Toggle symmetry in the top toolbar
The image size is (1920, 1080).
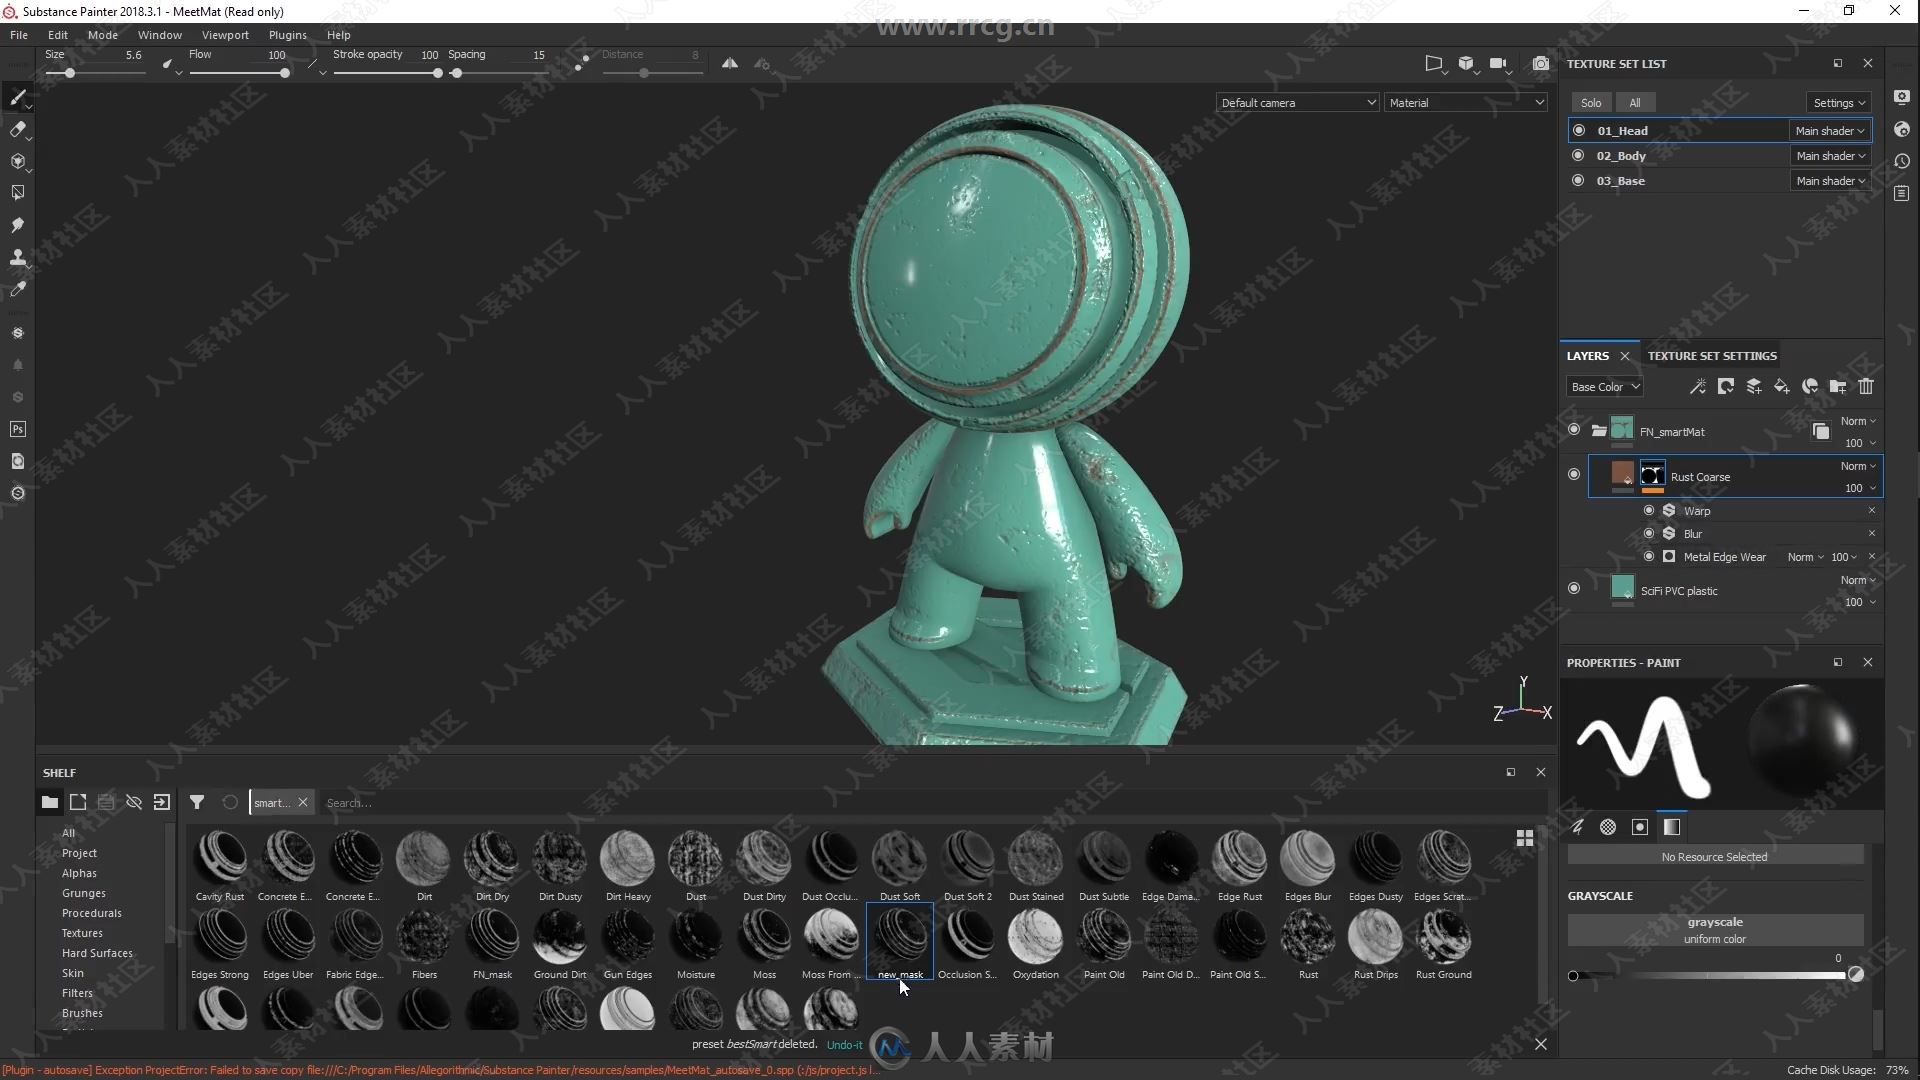(730, 63)
